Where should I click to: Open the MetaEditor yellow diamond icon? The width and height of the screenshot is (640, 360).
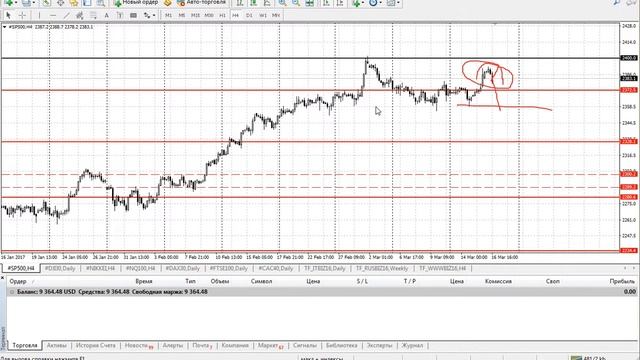click(x=168, y=2)
